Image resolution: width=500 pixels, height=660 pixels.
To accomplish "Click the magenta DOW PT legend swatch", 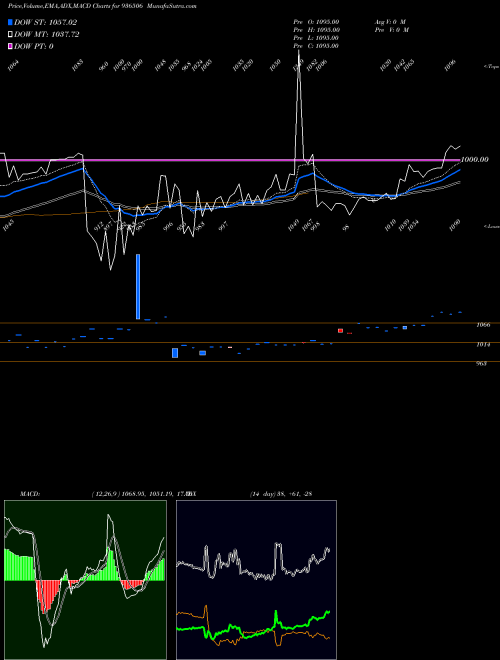I will pyautogui.click(x=10, y=46).
